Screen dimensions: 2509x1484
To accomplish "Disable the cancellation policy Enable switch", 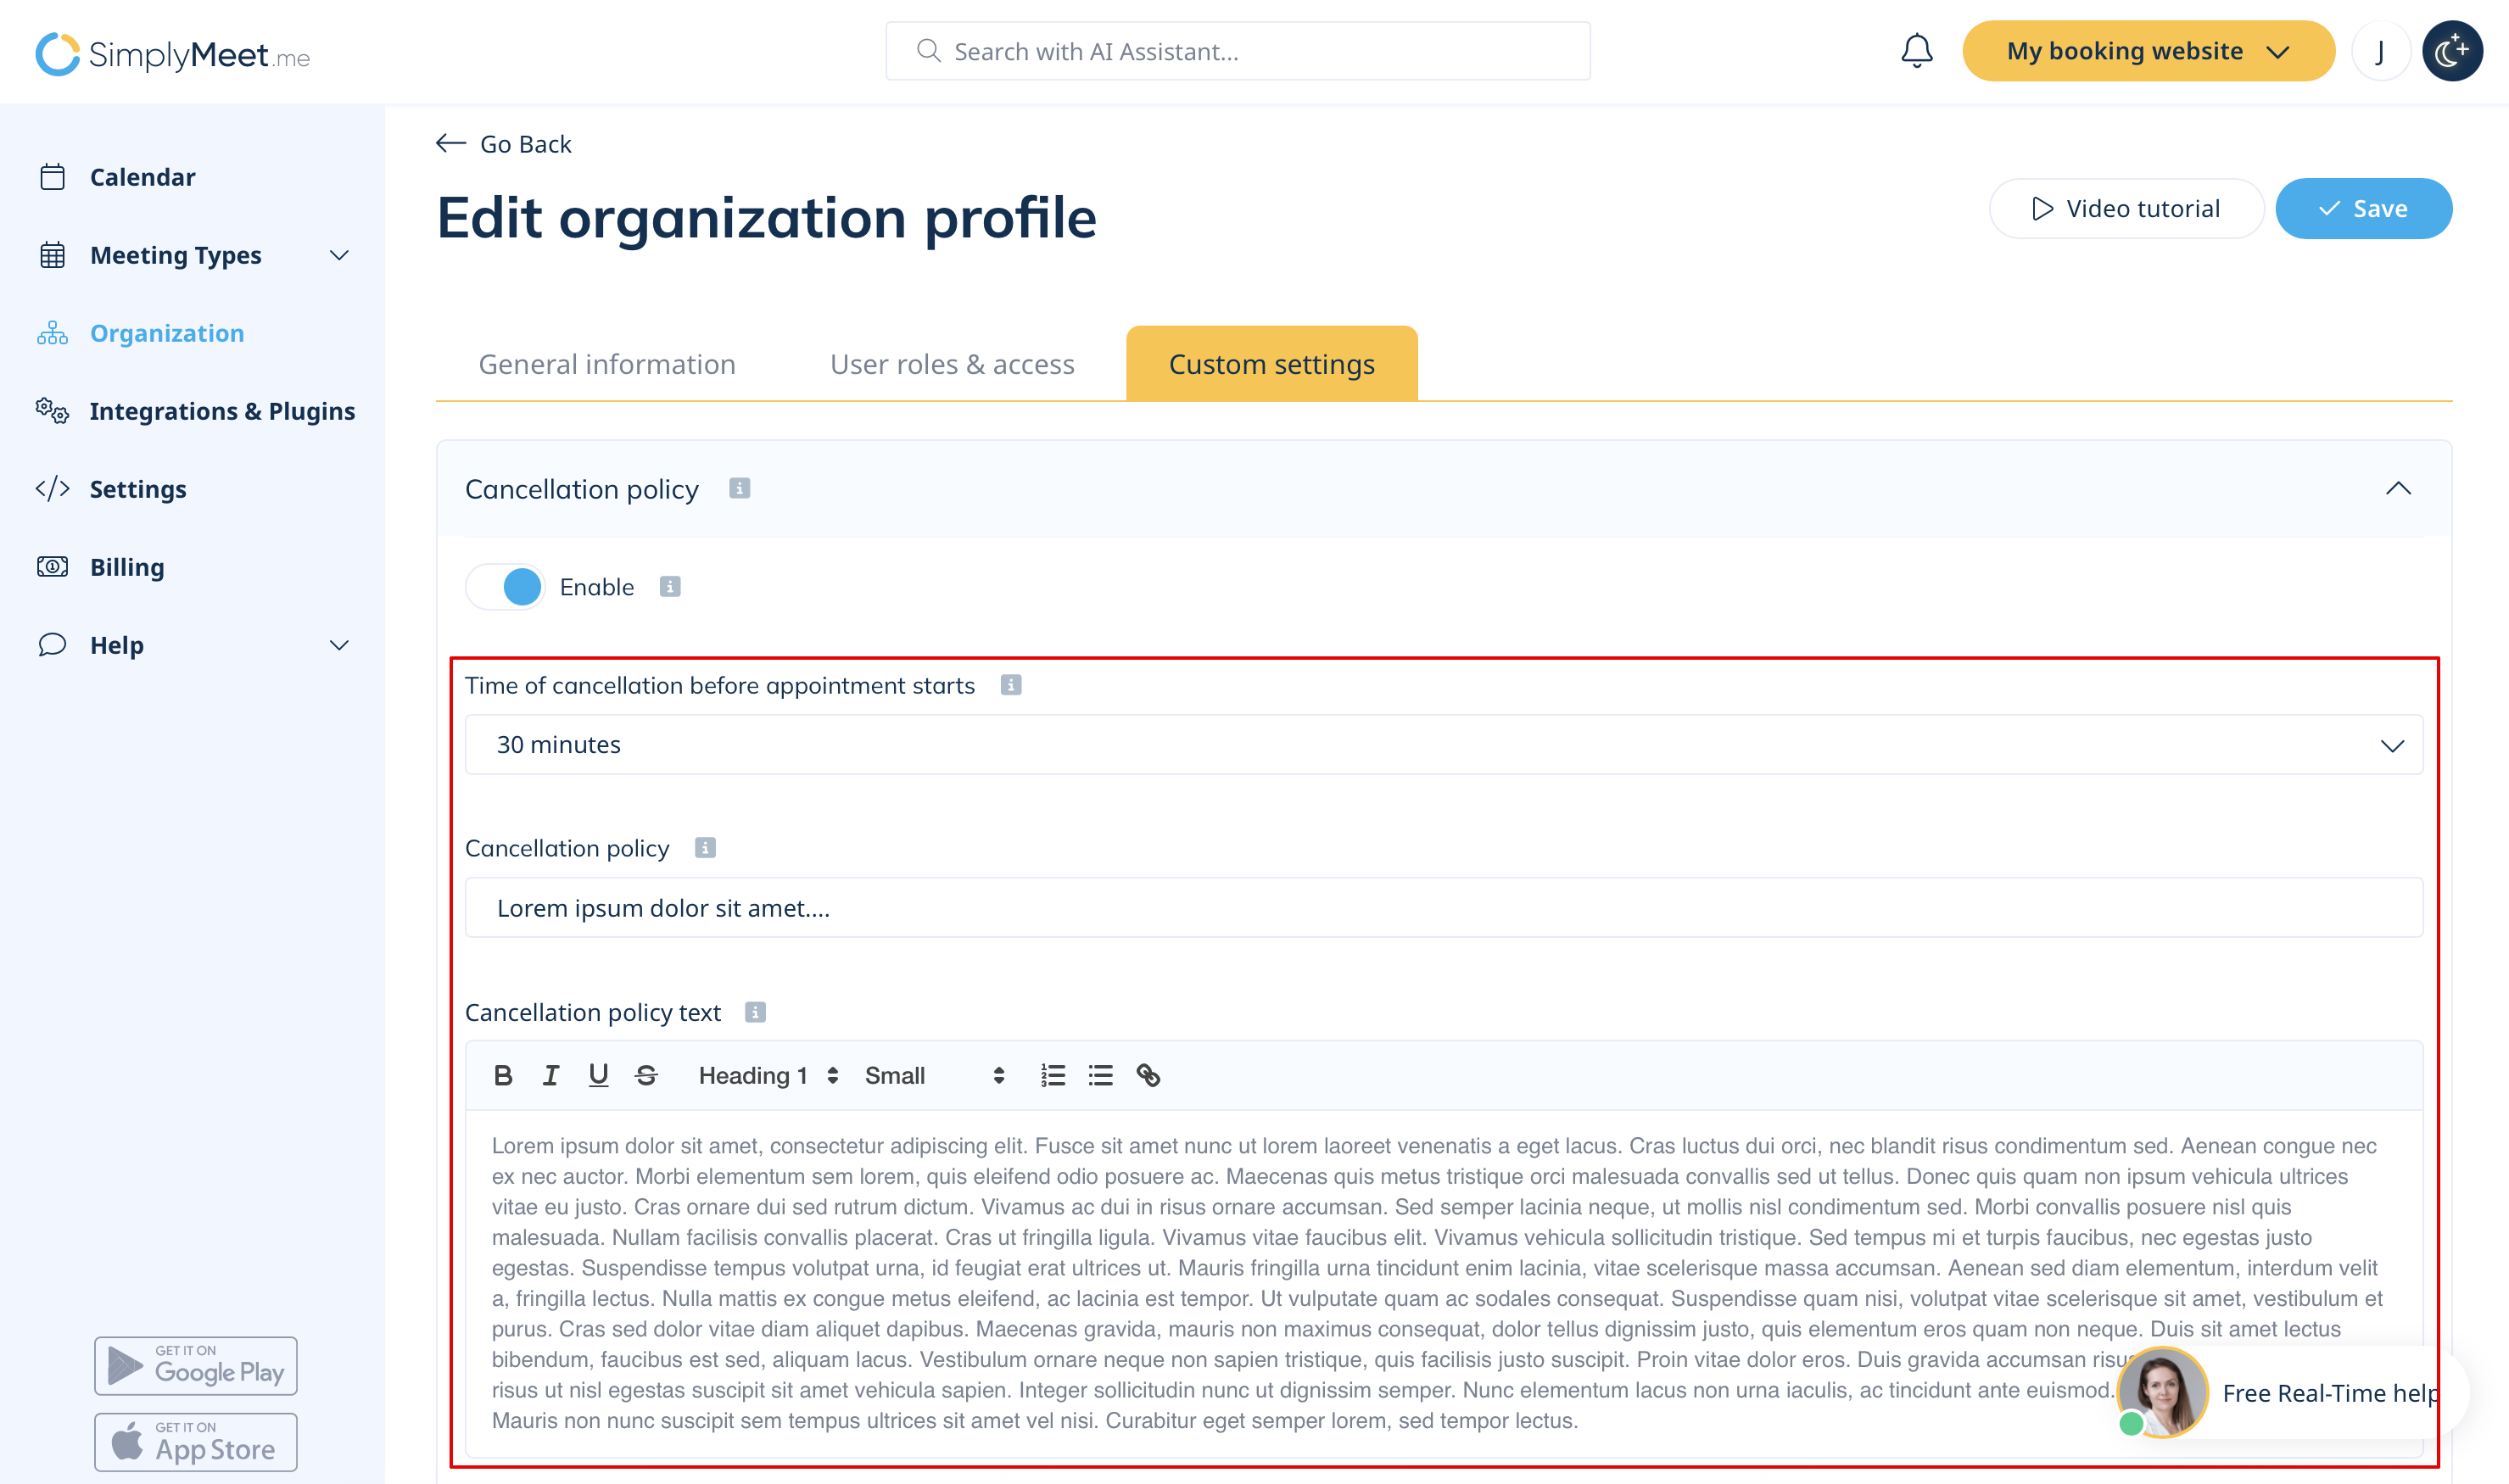I will point(506,587).
